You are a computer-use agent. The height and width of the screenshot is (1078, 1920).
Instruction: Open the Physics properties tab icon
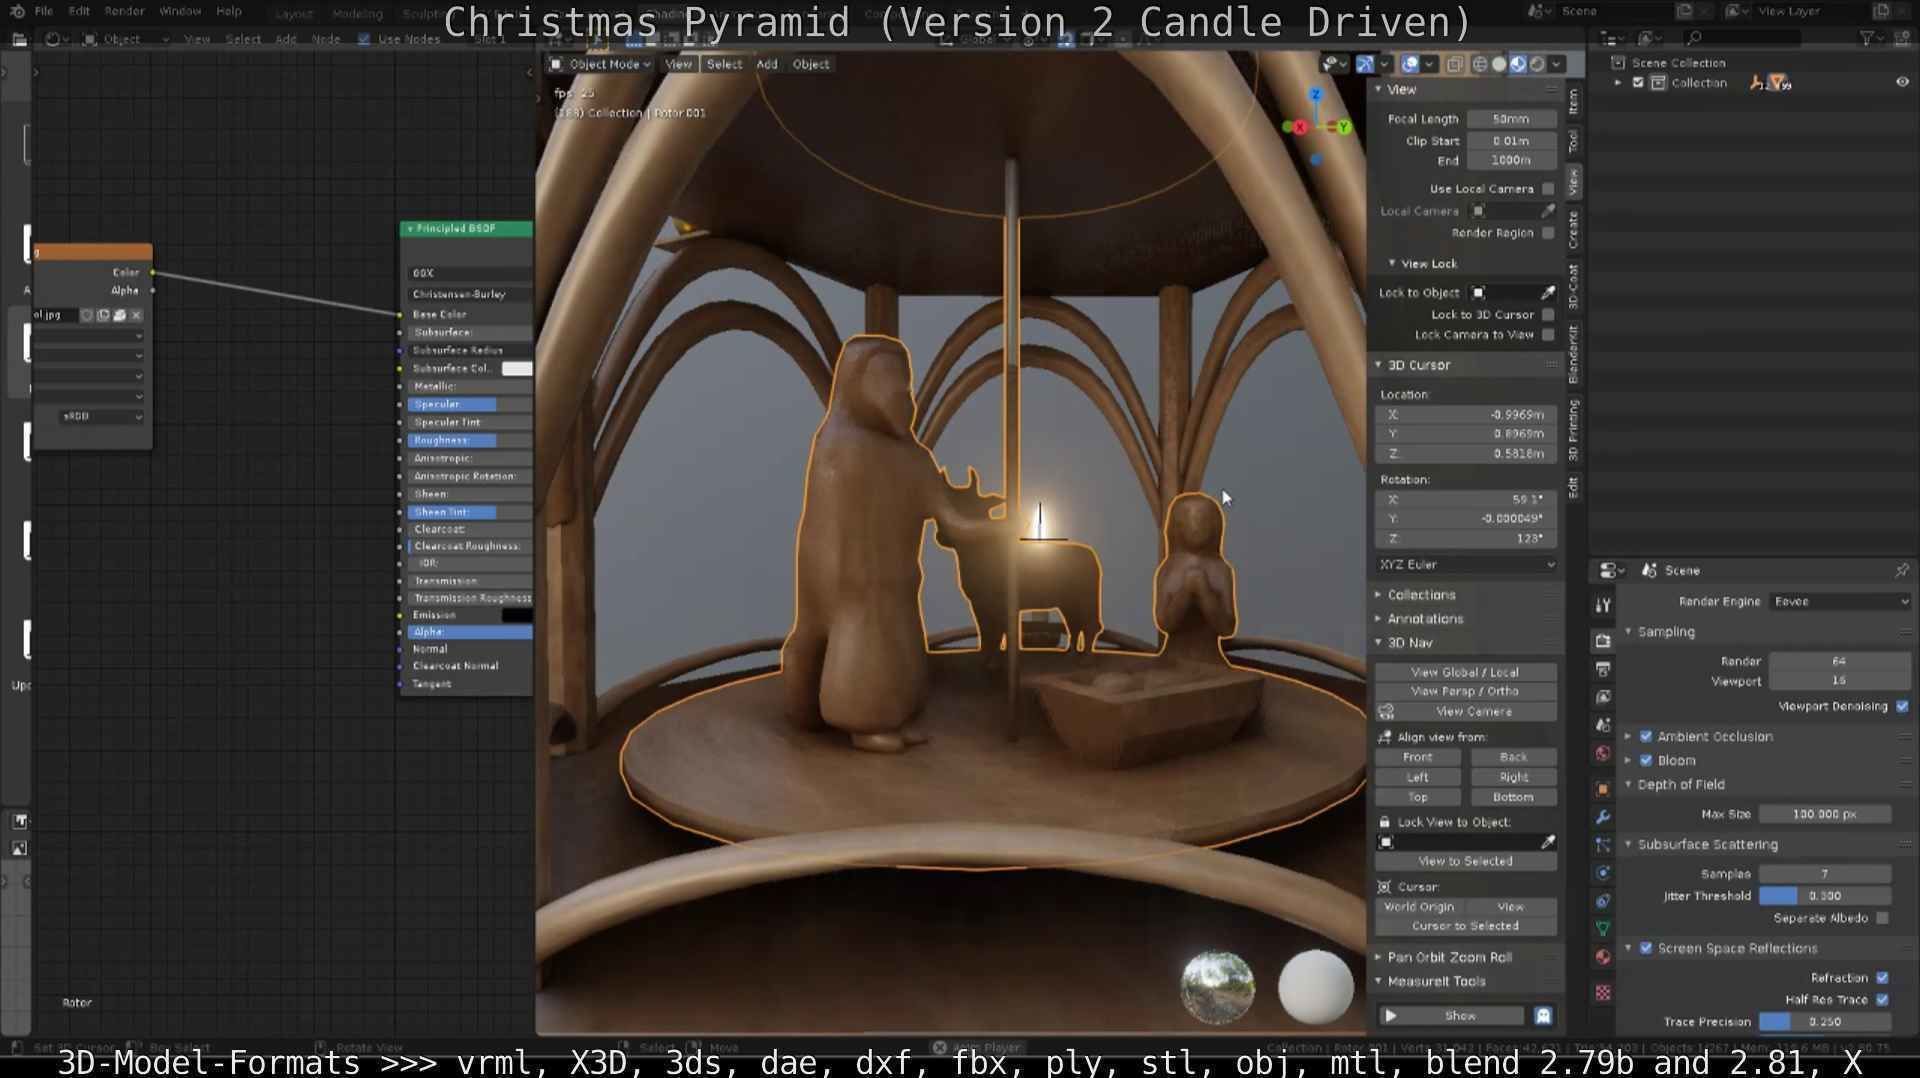(x=1603, y=873)
